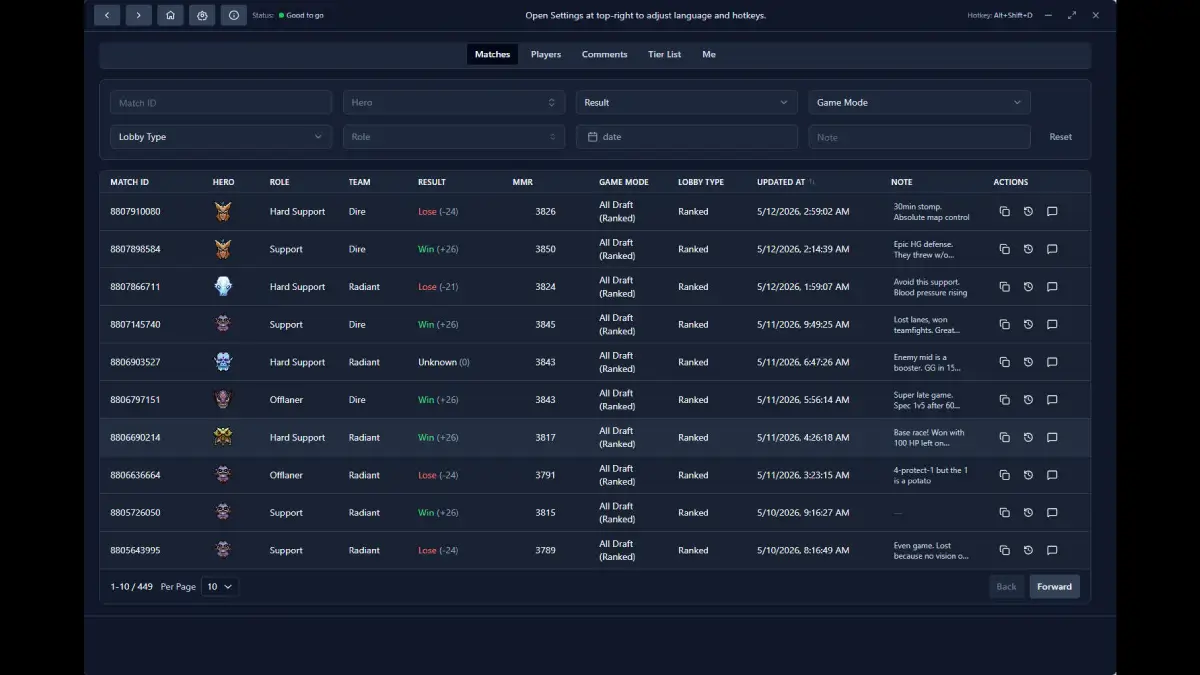
Task: Open the date picker field
Action: pyautogui.click(x=686, y=137)
